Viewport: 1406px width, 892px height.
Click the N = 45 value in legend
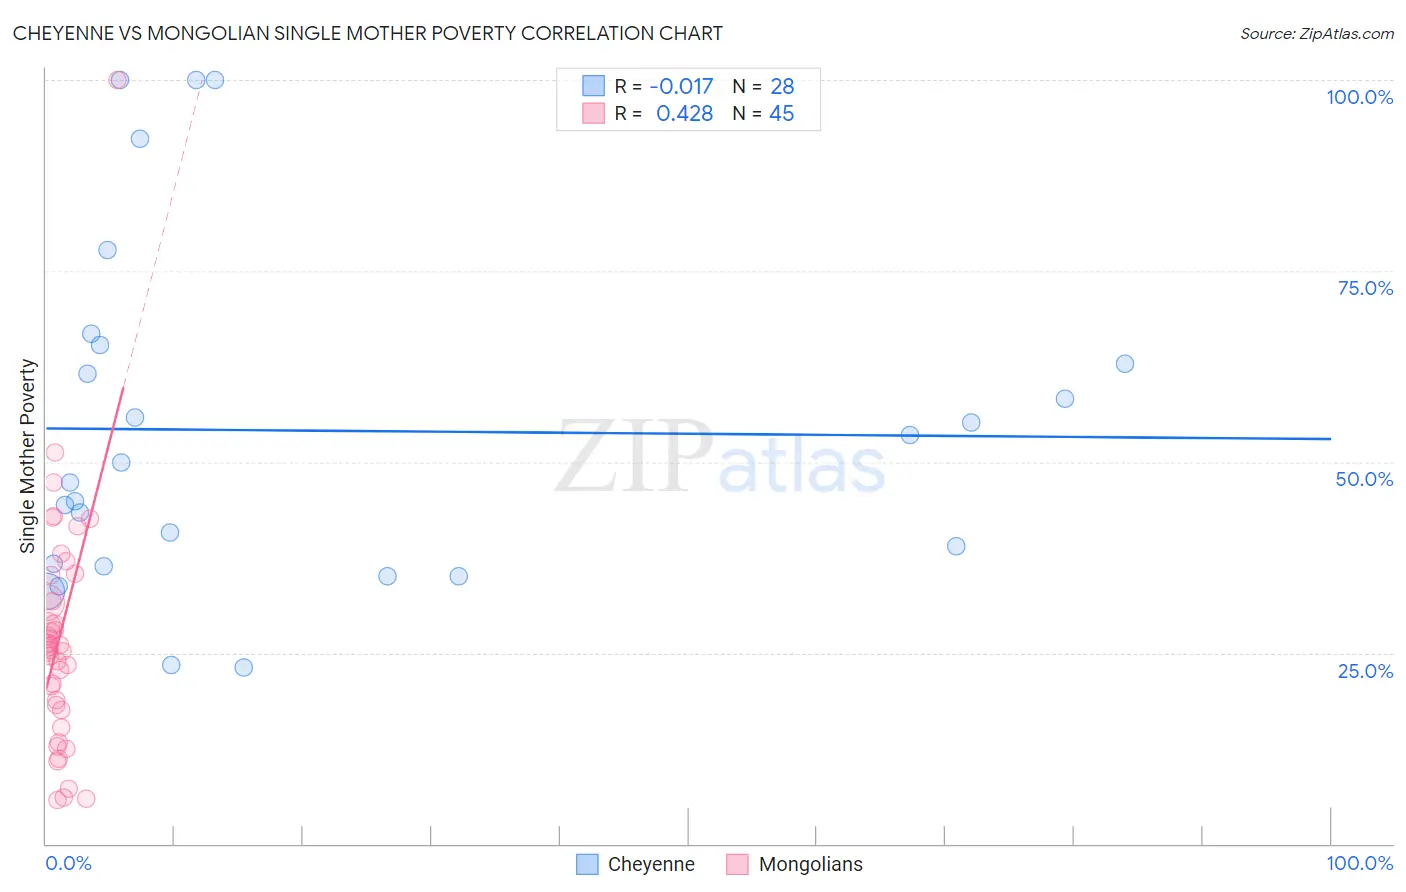pos(764,113)
